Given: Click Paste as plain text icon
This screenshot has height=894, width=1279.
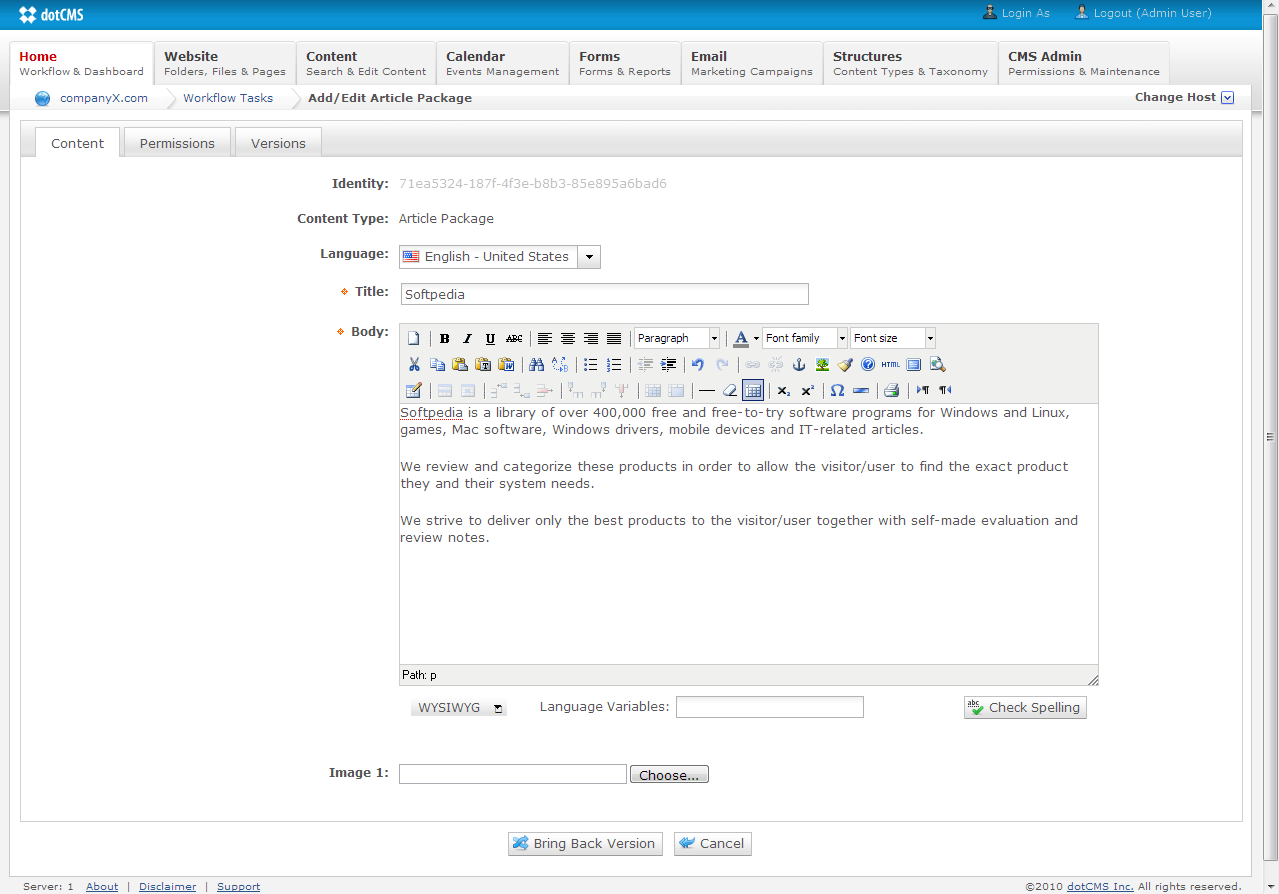Looking at the screenshot, I should (483, 364).
